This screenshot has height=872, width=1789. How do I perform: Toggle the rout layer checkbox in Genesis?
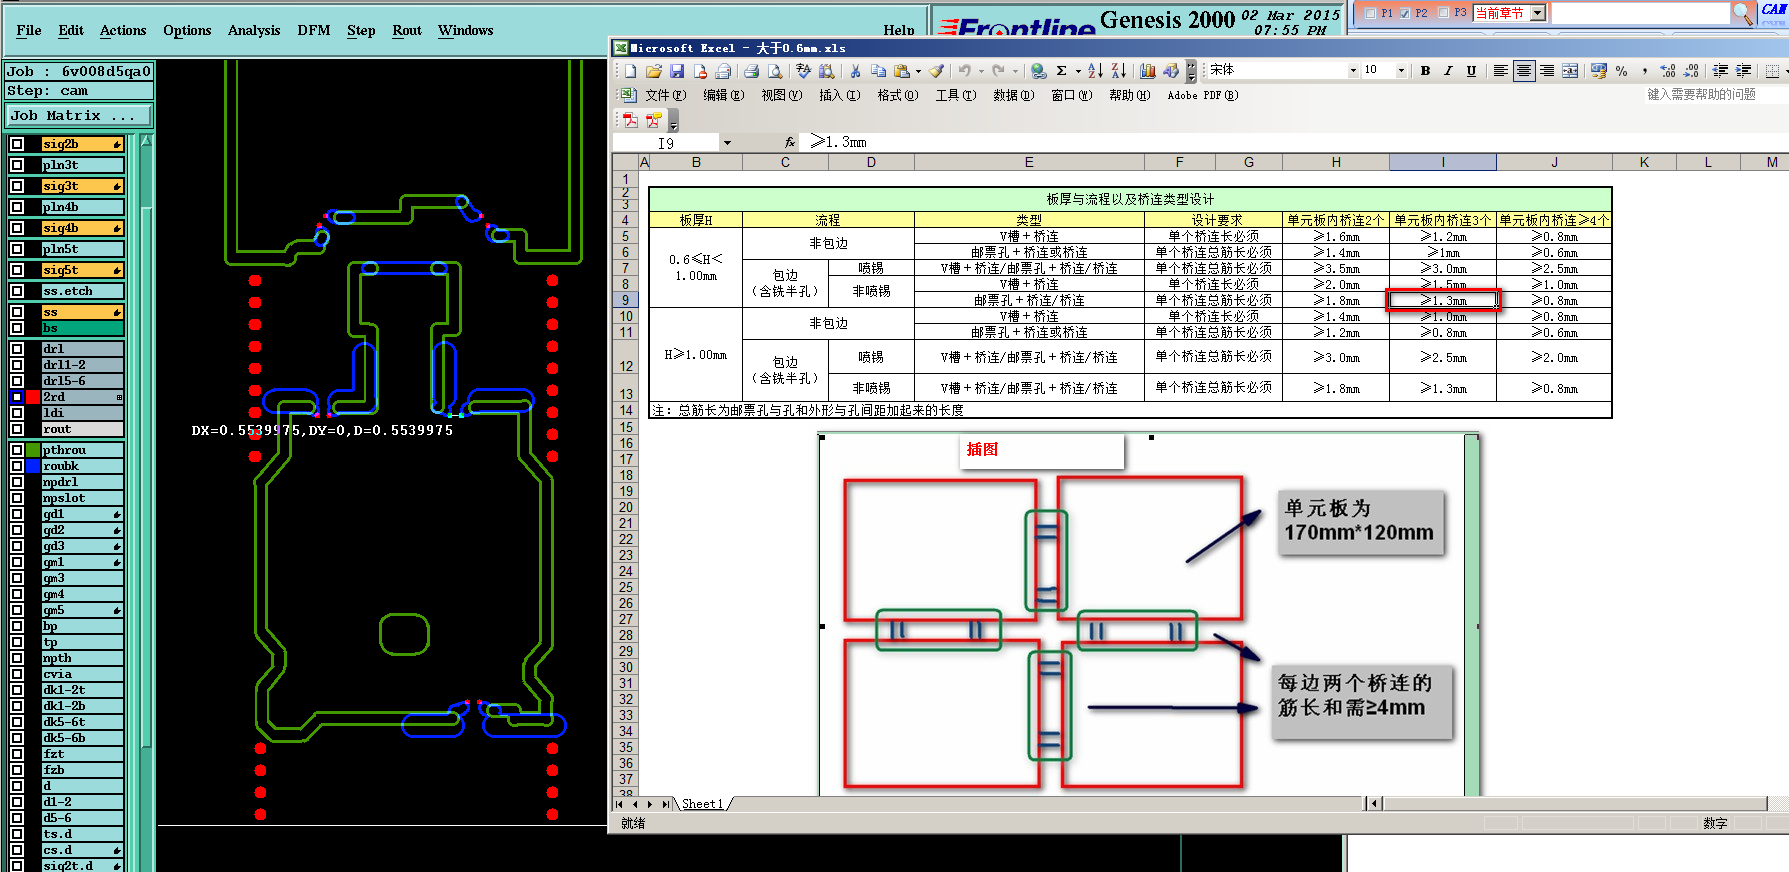(17, 429)
